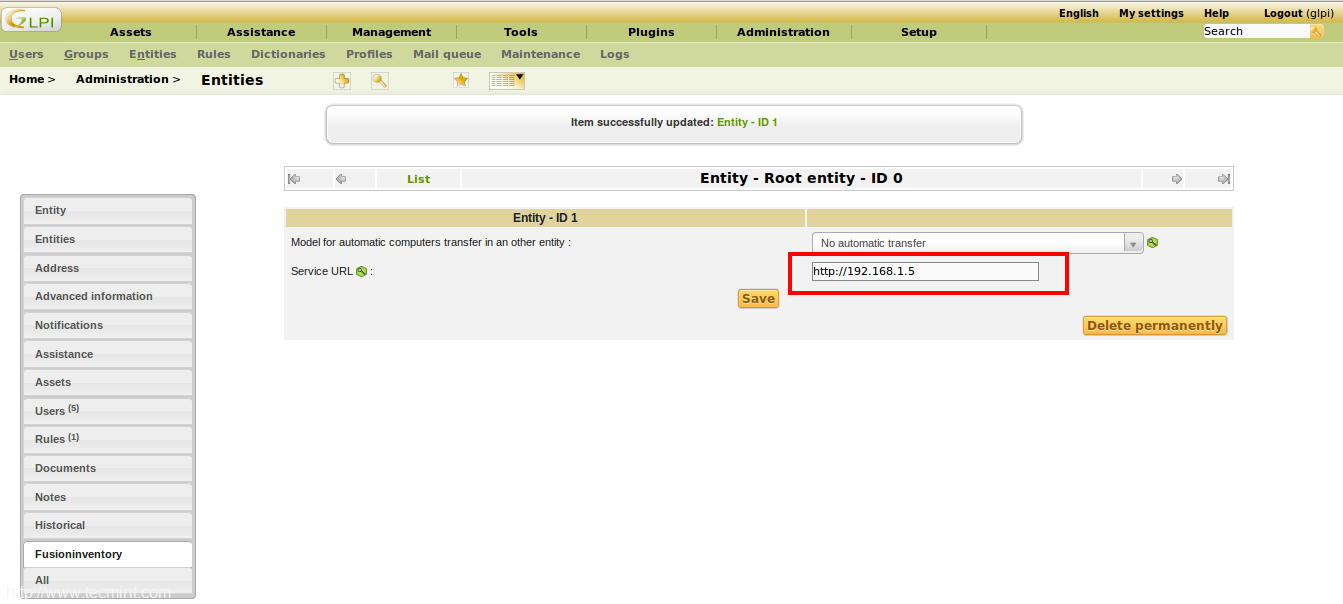Click Administration in breadcrumb
The width and height of the screenshot is (1343, 604).
pos(122,79)
